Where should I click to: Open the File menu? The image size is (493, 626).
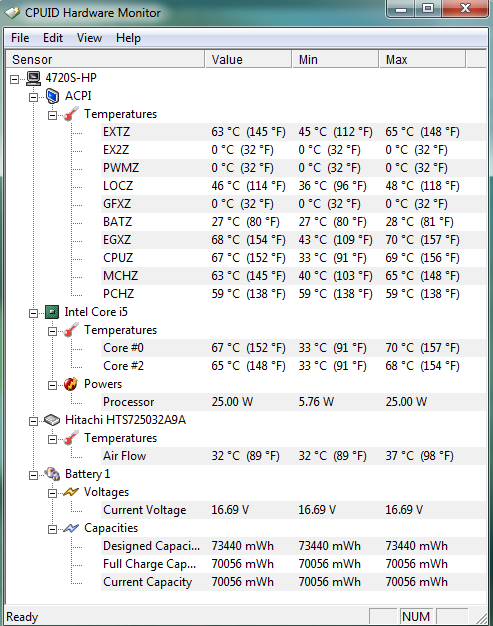[20, 38]
